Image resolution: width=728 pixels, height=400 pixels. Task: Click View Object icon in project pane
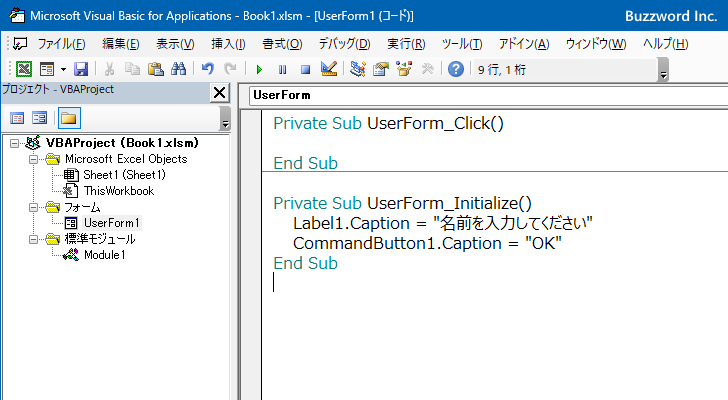(39, 118)
